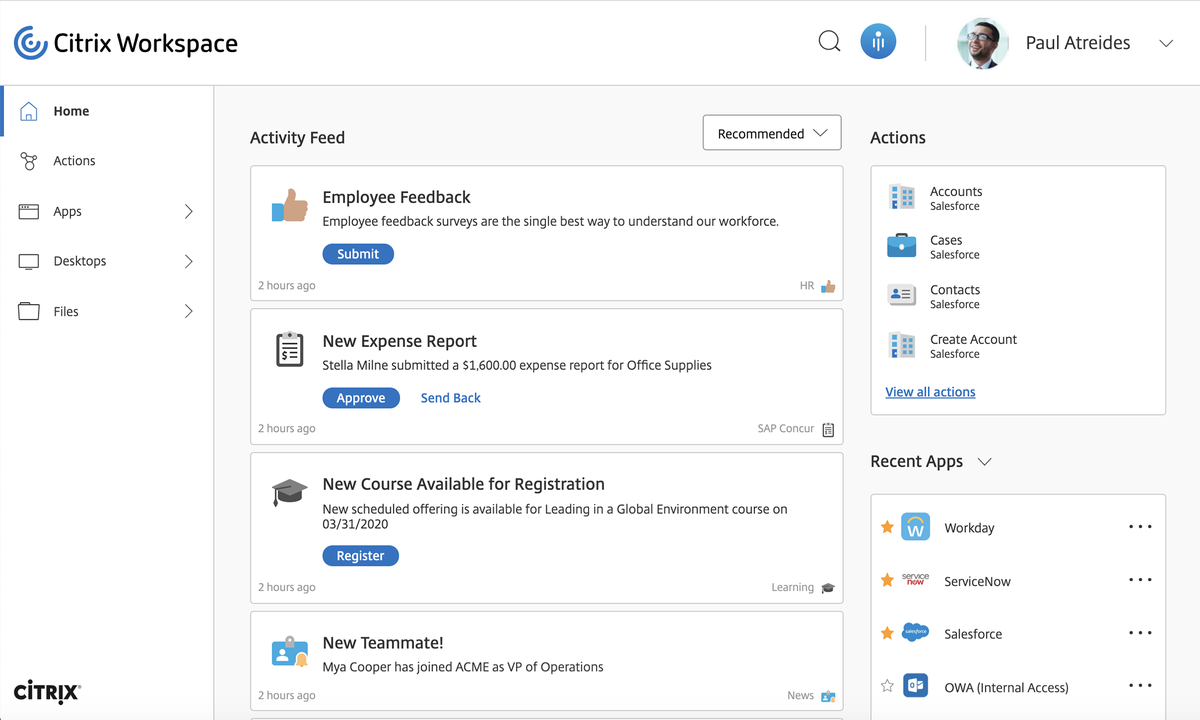Click the graduation cap course icon
The width and height of the screenshot is (1200, 720).
tap(290, 492)
